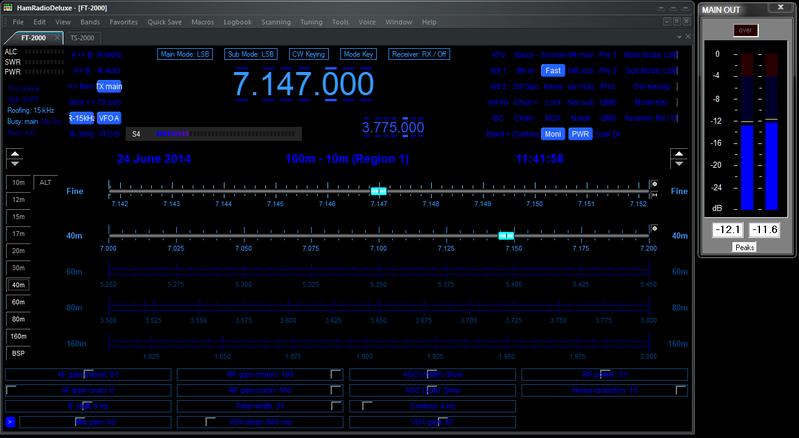Select the 15m band button
Image resolution: width=799 pixels, height=438 pixels.
tap(18, 216)
